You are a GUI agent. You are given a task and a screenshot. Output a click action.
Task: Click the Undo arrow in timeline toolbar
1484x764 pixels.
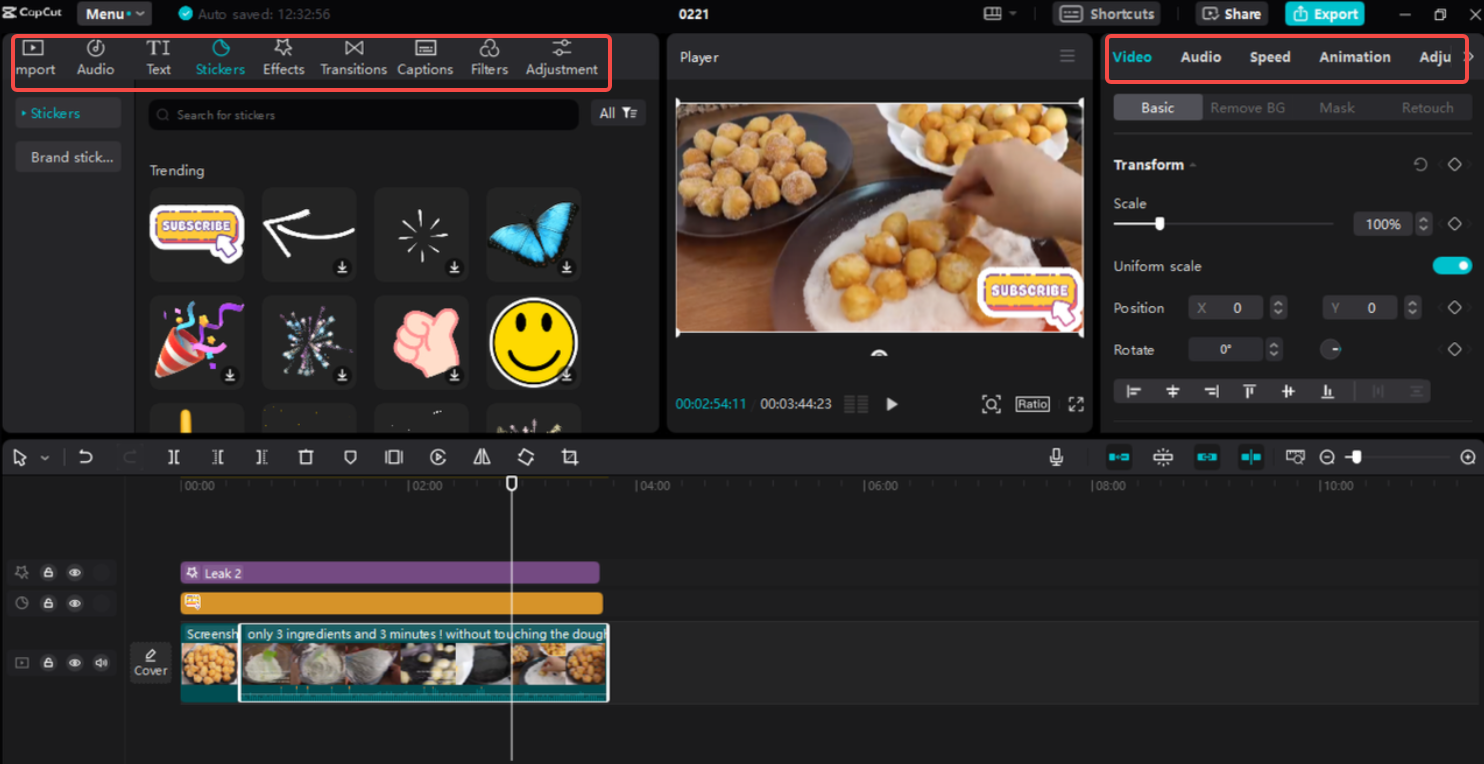86,457
